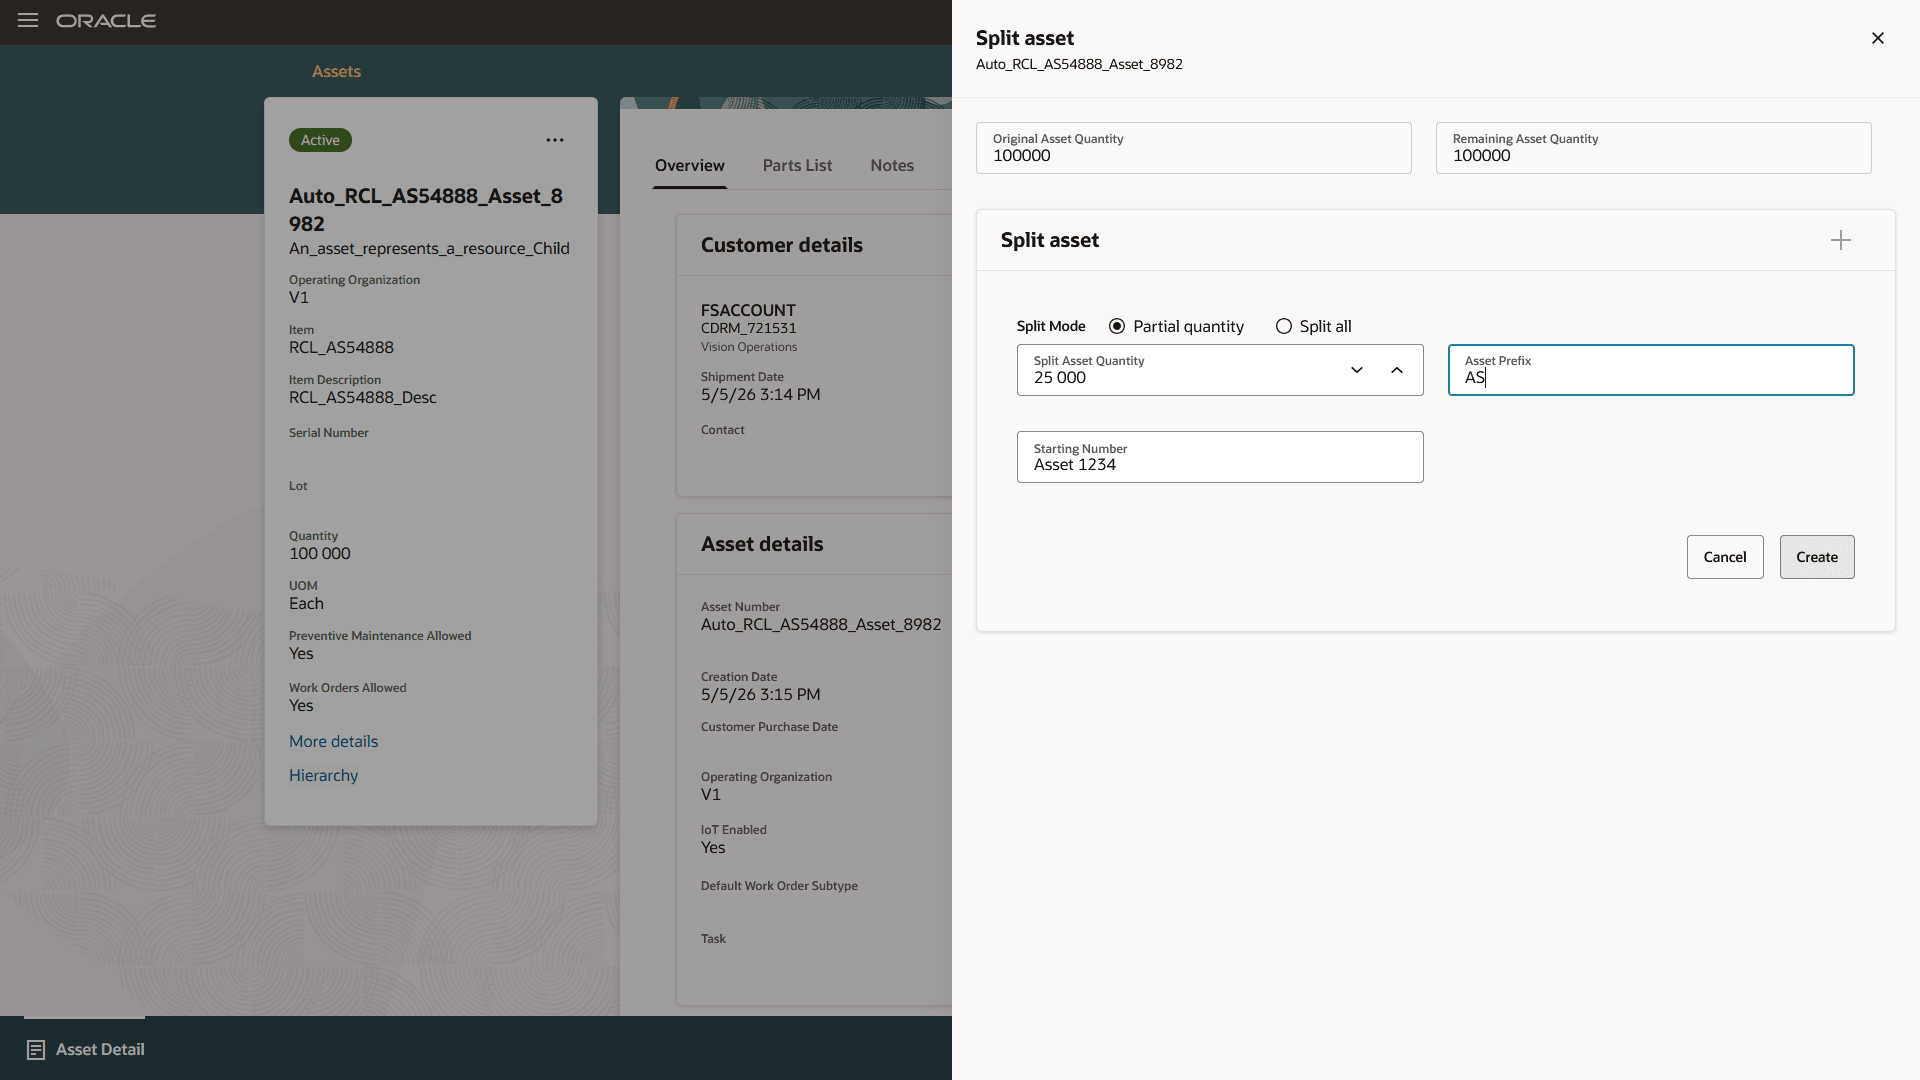Click the Remaining Asset Quantity field
1920x1080 pixels.
[x=1654, y=148]
